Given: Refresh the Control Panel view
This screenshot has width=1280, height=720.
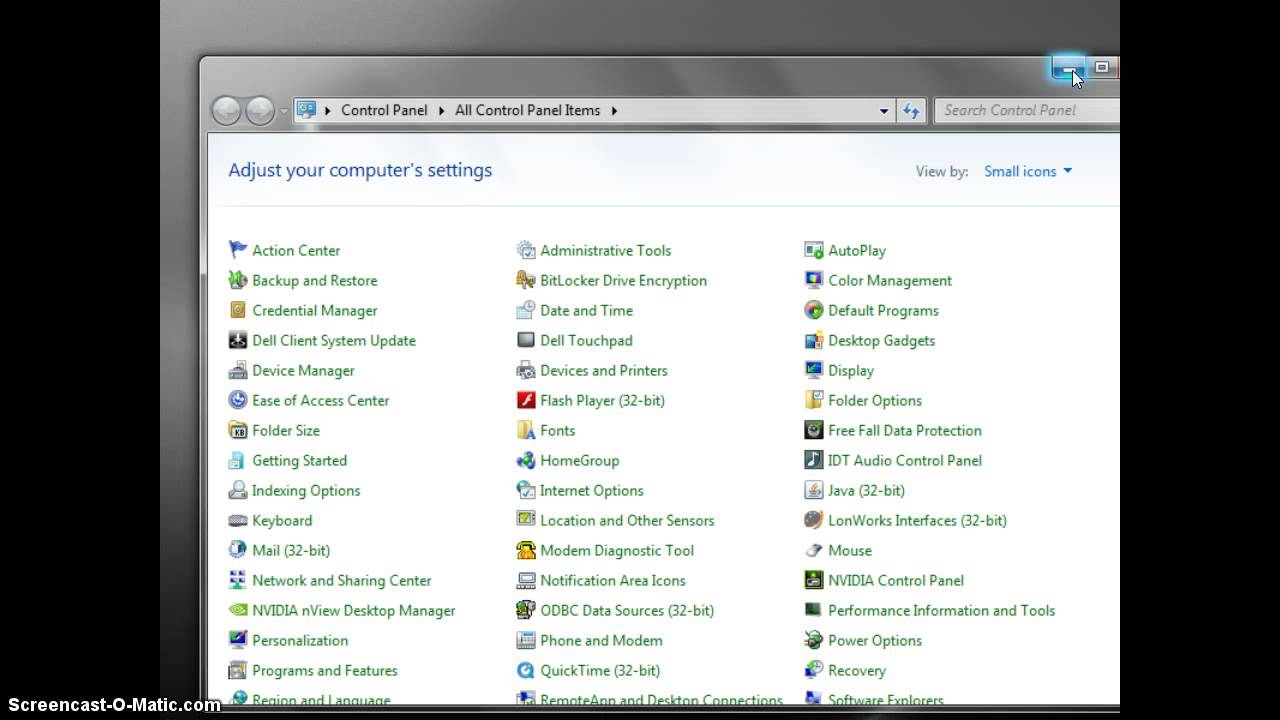Looking at the screenshot, I should tap(911, 111).
